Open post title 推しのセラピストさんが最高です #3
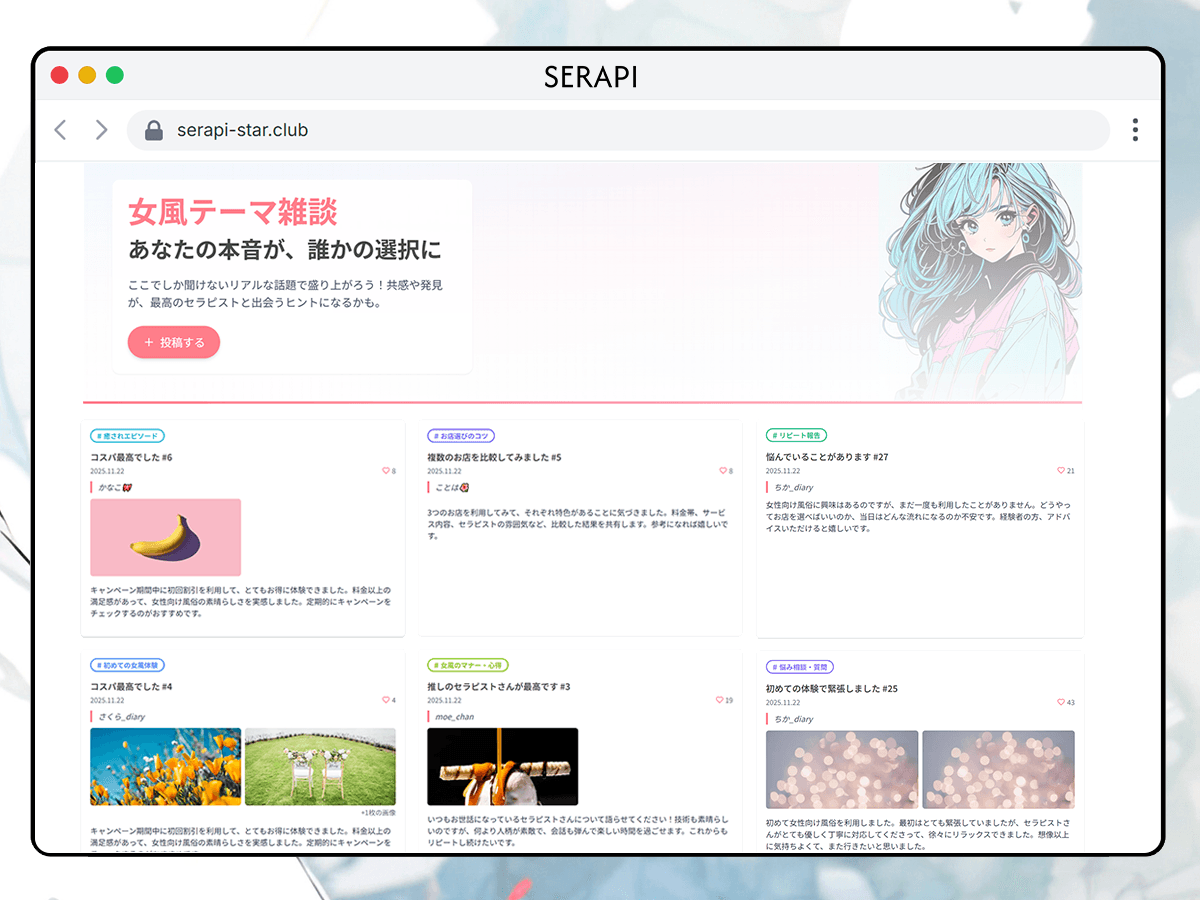1200x900 pixels. point(498,687)
